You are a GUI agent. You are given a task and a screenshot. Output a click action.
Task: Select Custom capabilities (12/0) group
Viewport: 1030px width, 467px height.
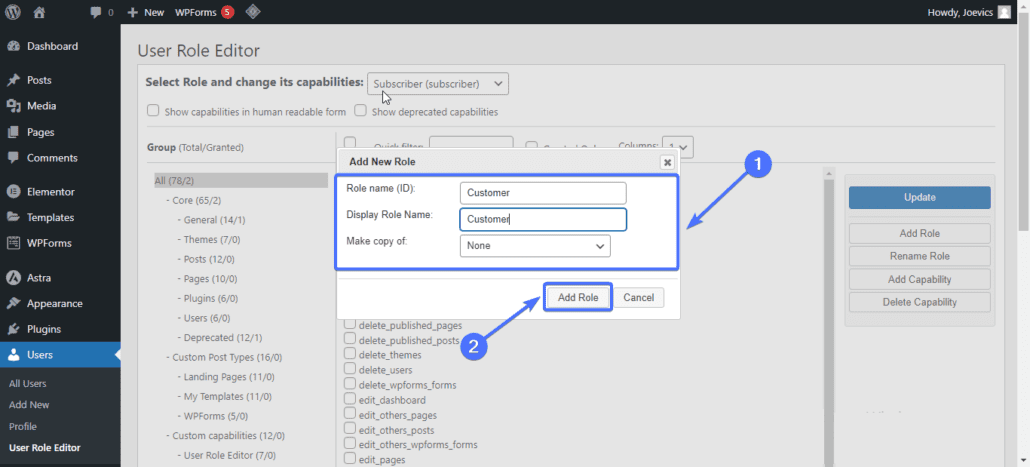pos(227,435)
